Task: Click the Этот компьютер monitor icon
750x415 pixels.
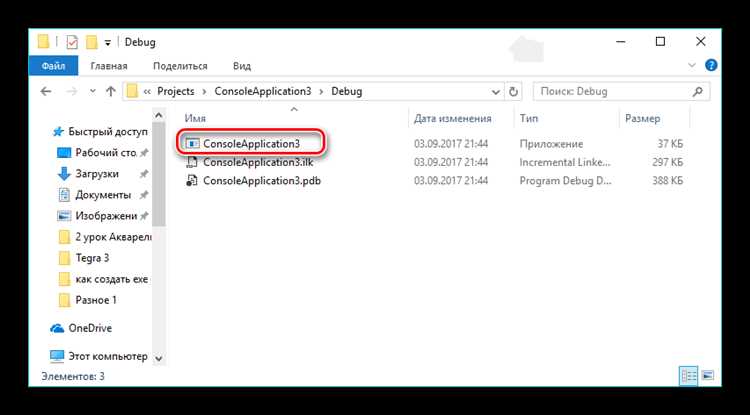Action: pos(57,356)
